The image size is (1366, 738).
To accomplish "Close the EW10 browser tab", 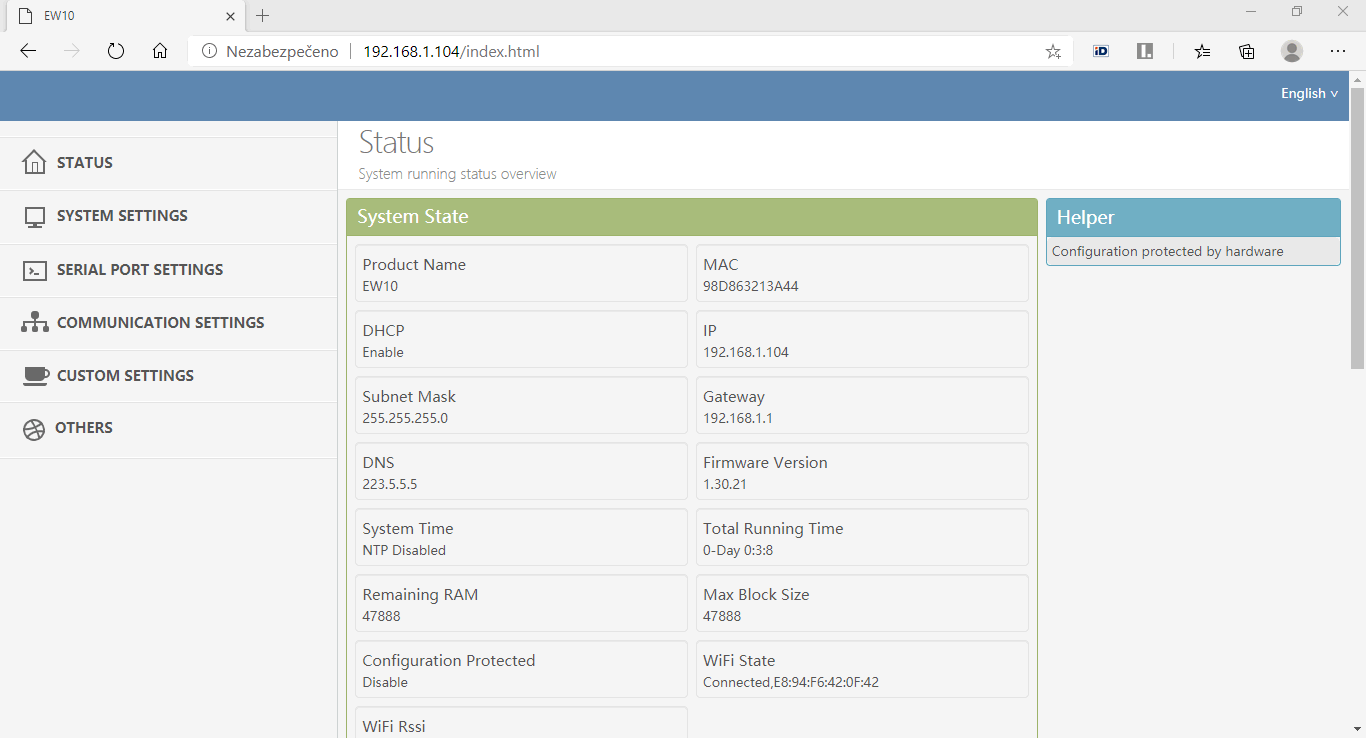I will click(x=230, y=16).
